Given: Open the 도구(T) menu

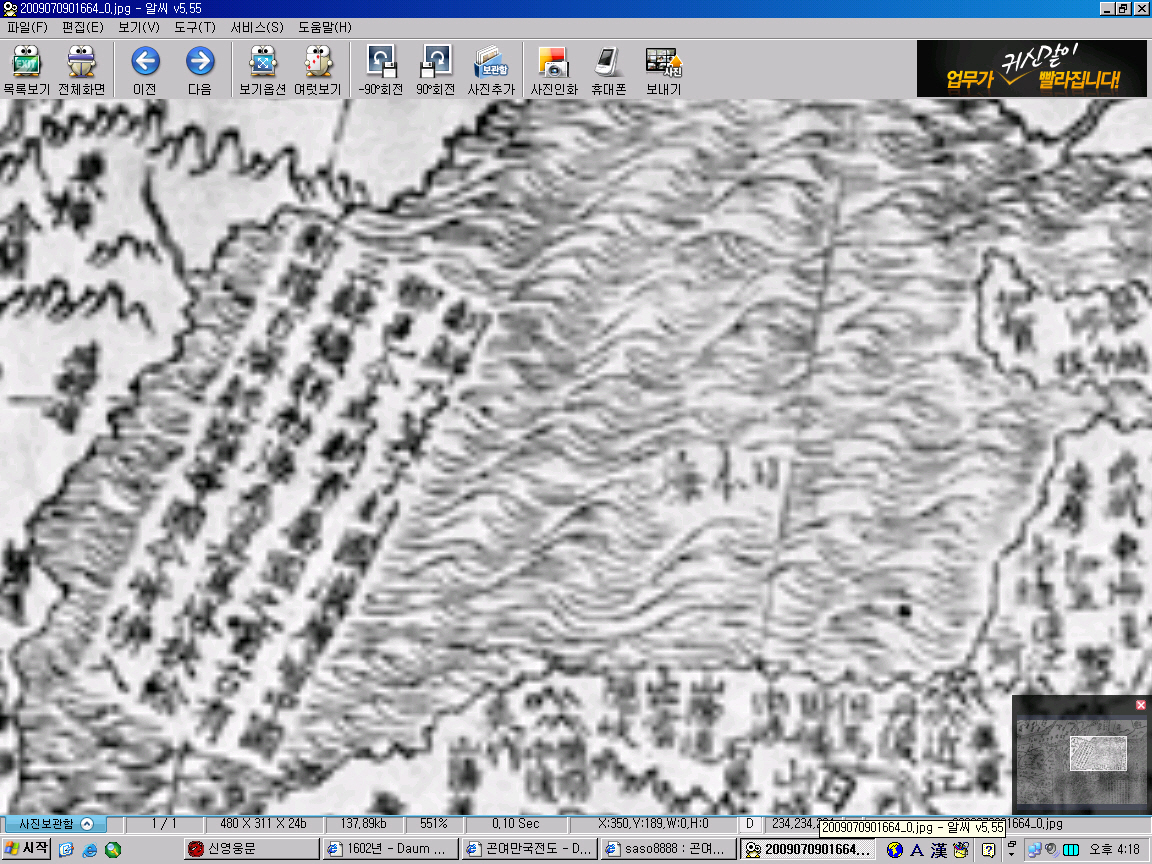Looking at the screenshot, I should (x=194, y=27).
